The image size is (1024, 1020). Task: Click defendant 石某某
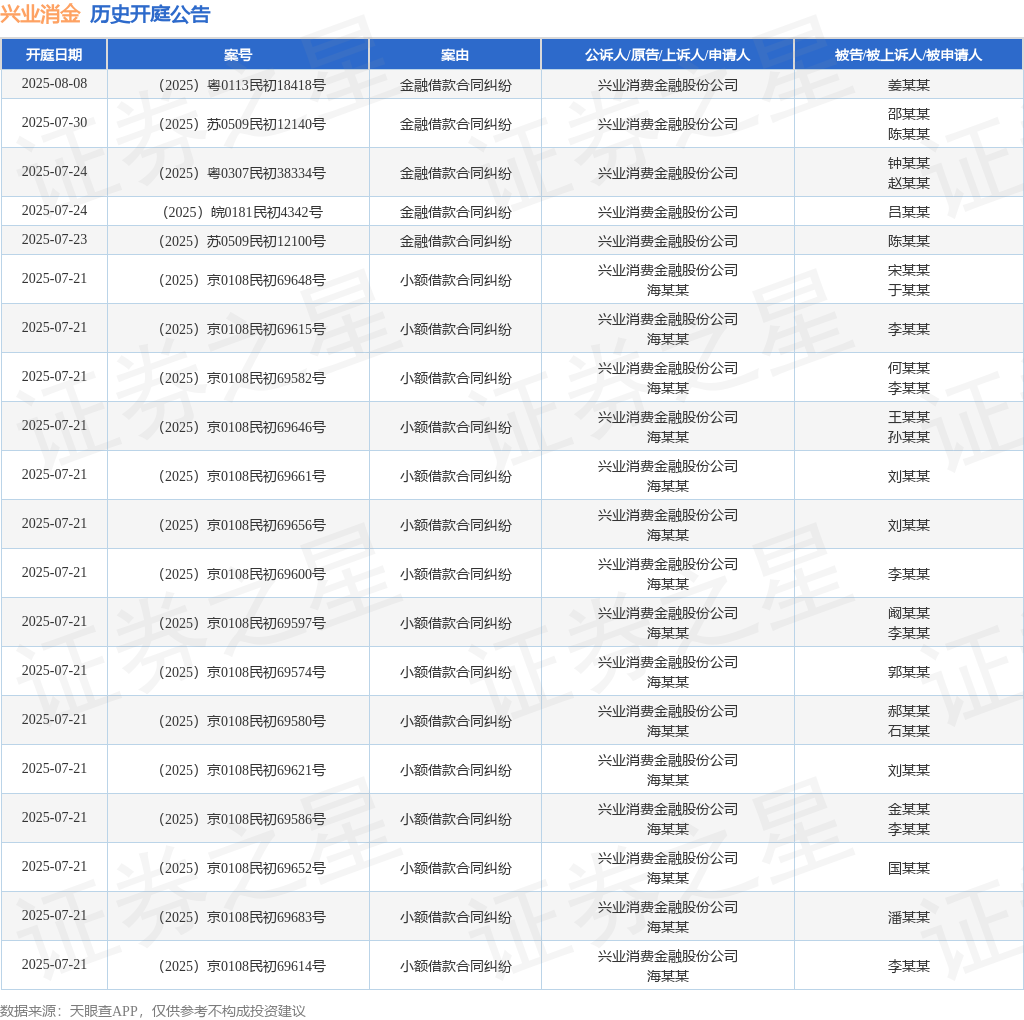point(908,731)
